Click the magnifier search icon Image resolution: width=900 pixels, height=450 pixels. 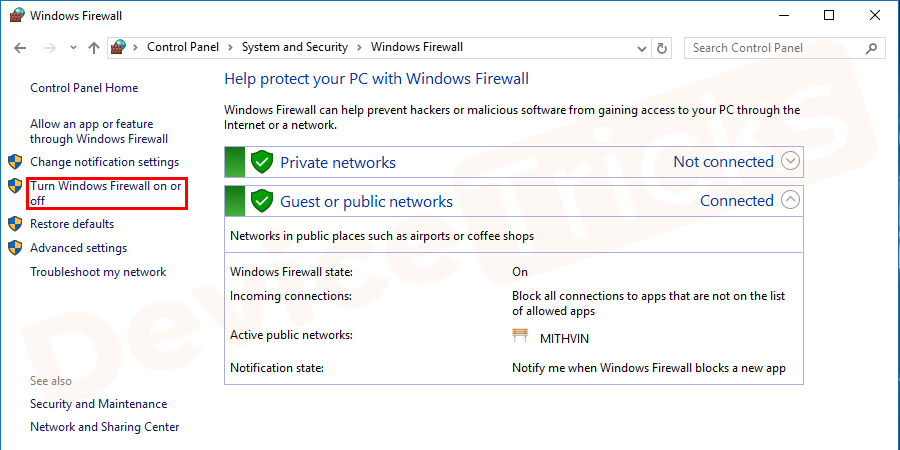871,48
